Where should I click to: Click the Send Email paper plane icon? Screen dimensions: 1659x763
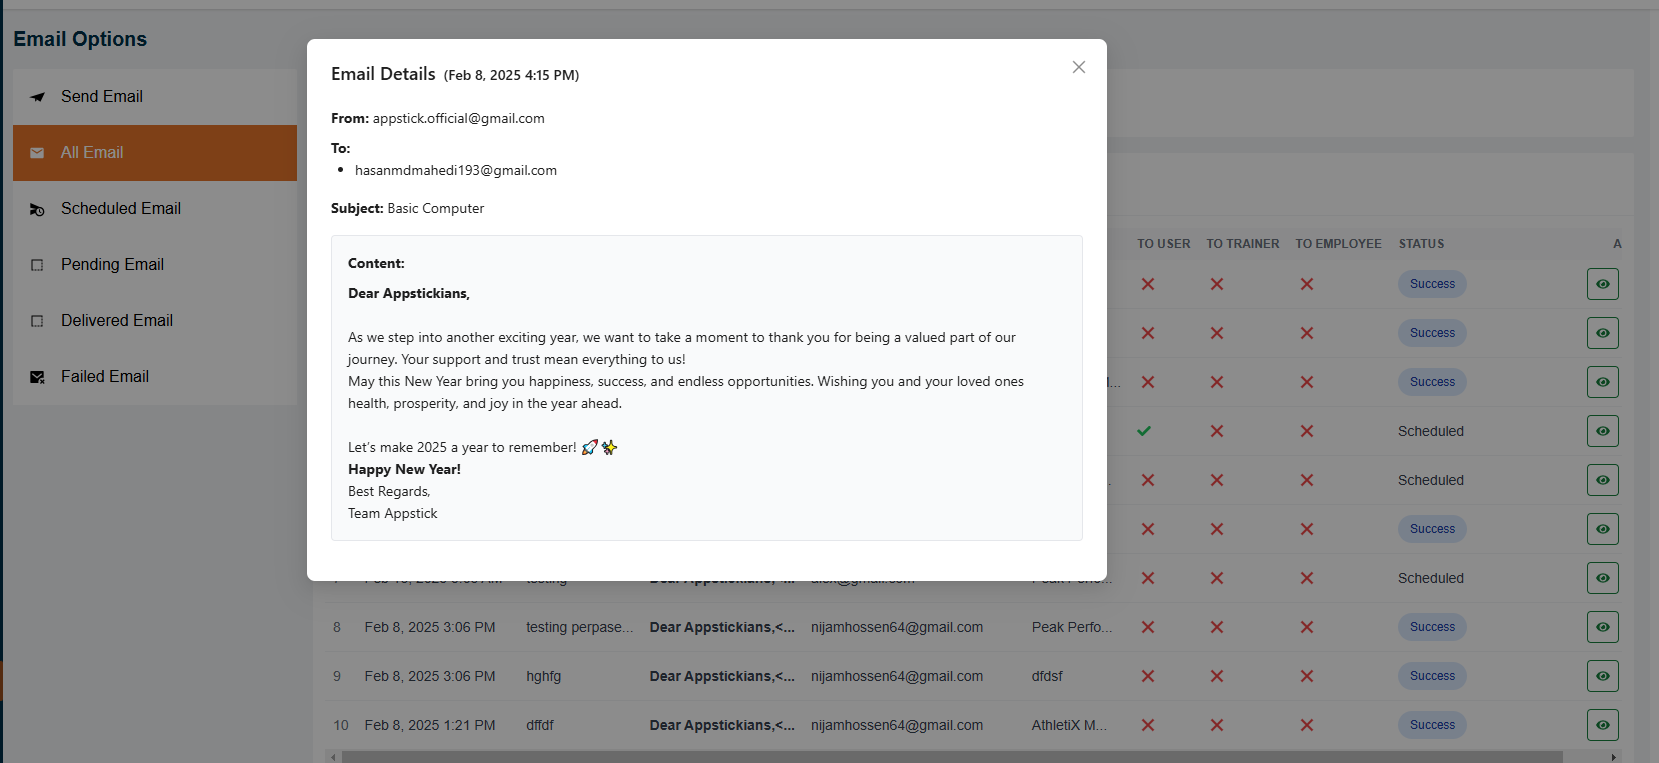tap(38, 97)
